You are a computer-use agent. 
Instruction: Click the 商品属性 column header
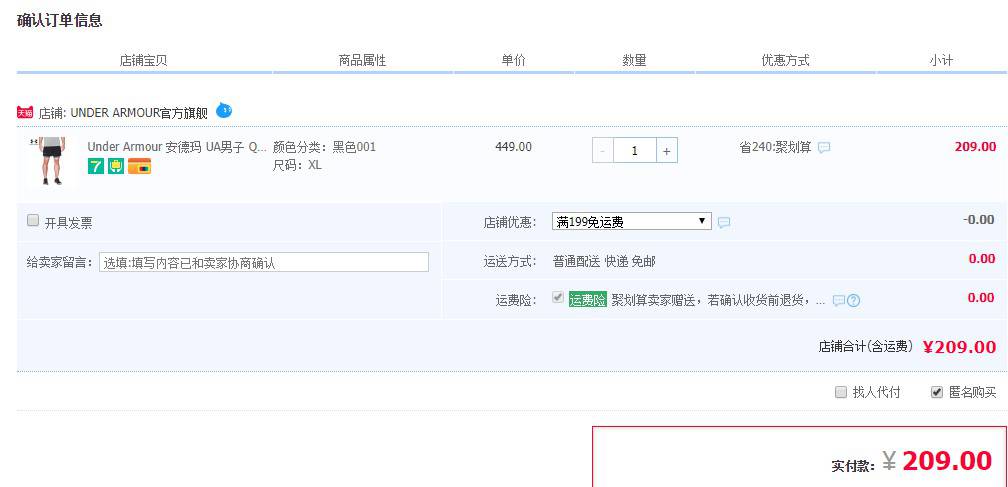pyautogui.click(x=363, y=61)
